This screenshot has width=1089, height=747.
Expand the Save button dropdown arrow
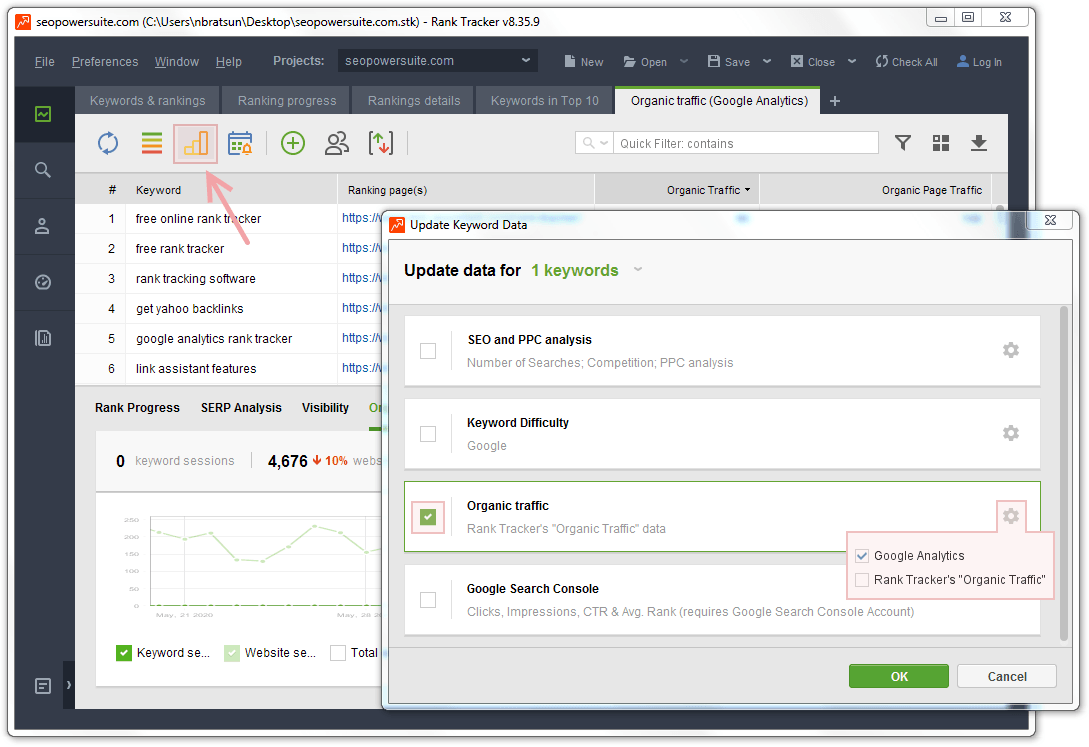click(767, 61)
